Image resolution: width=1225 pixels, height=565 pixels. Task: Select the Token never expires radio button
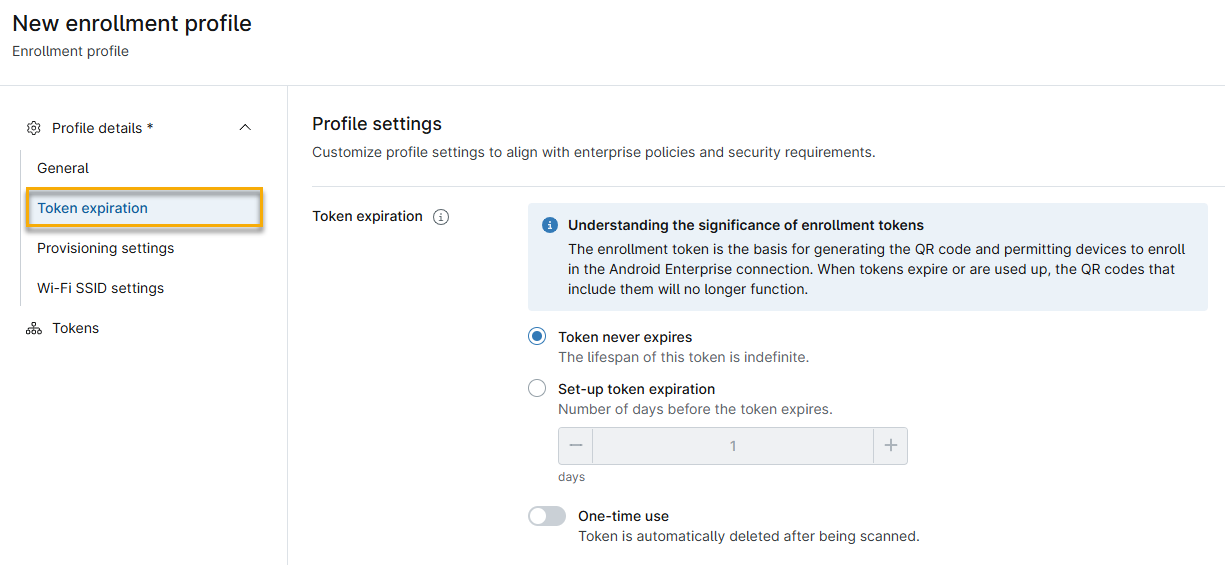click(537, 337)
